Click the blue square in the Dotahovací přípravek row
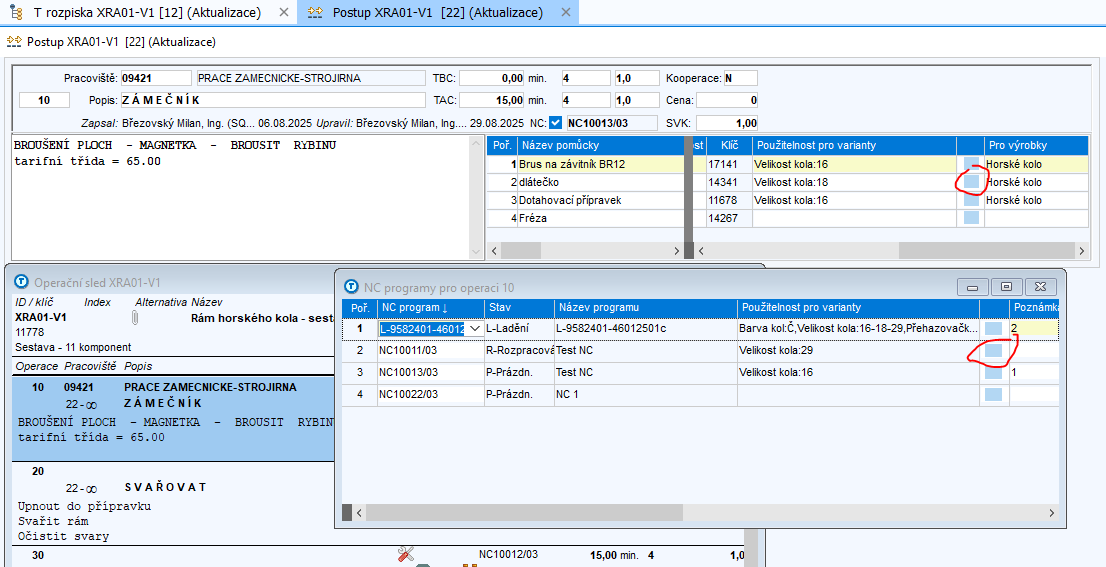 970,200
